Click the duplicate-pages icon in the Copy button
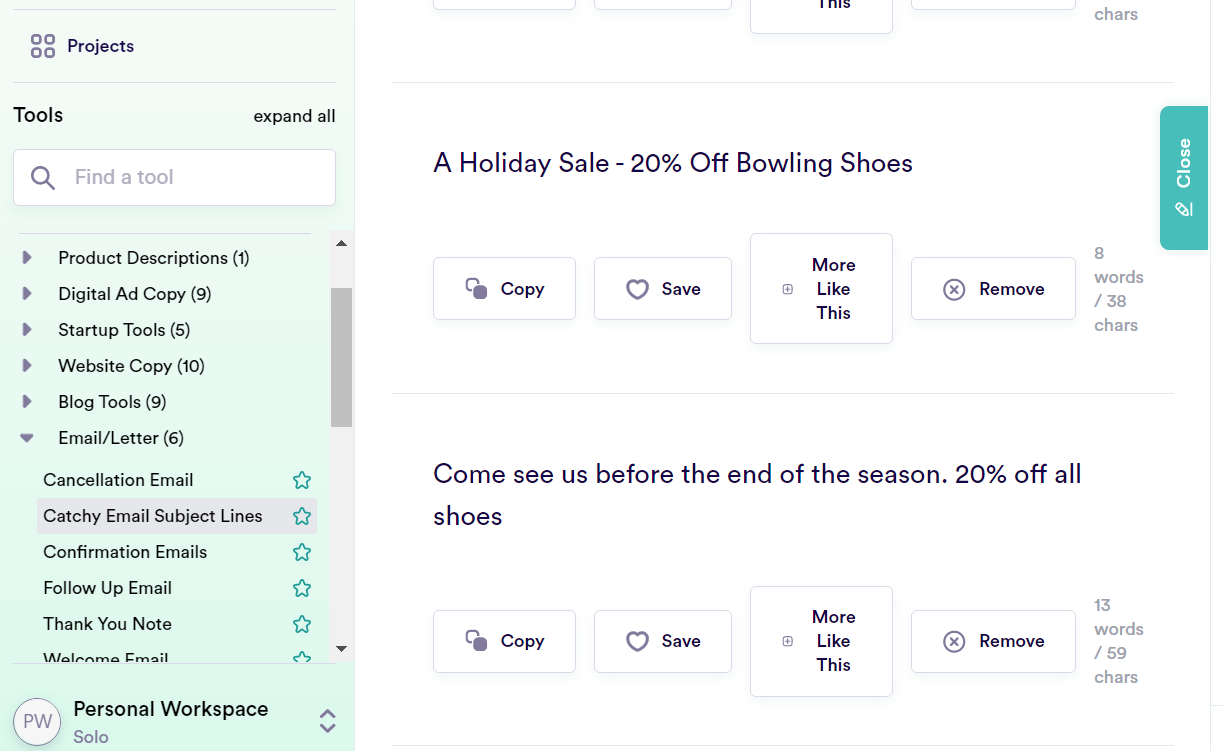1223x751 pixels. point(478,288)
